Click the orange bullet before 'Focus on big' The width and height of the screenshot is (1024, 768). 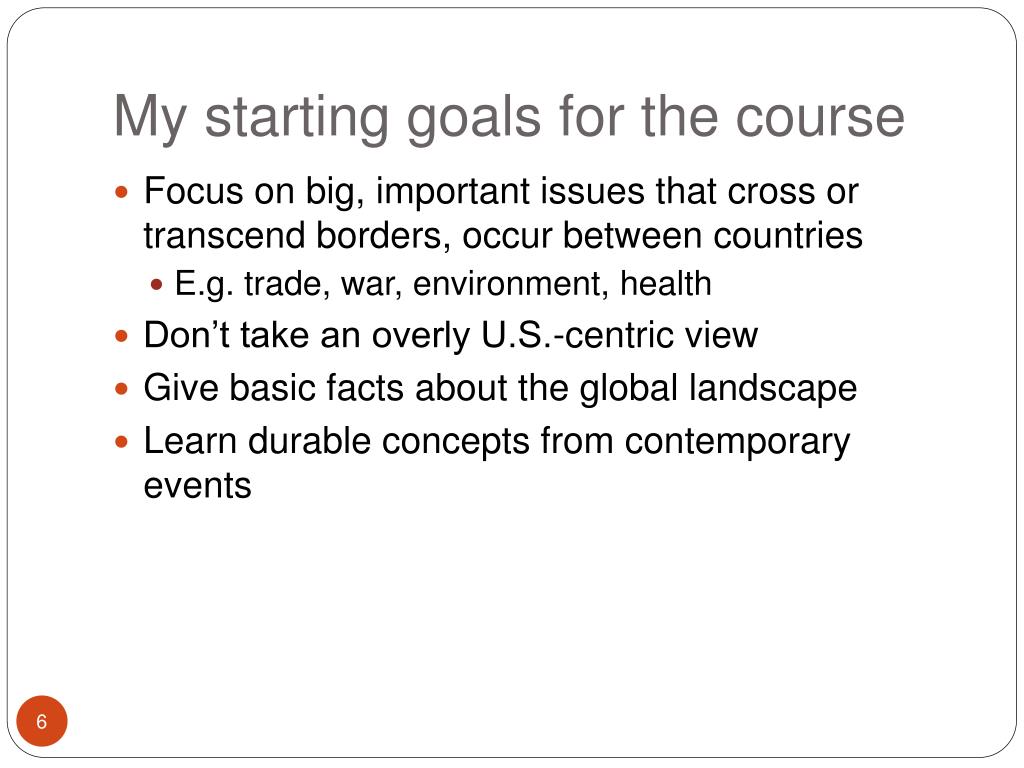pos(121,193)
